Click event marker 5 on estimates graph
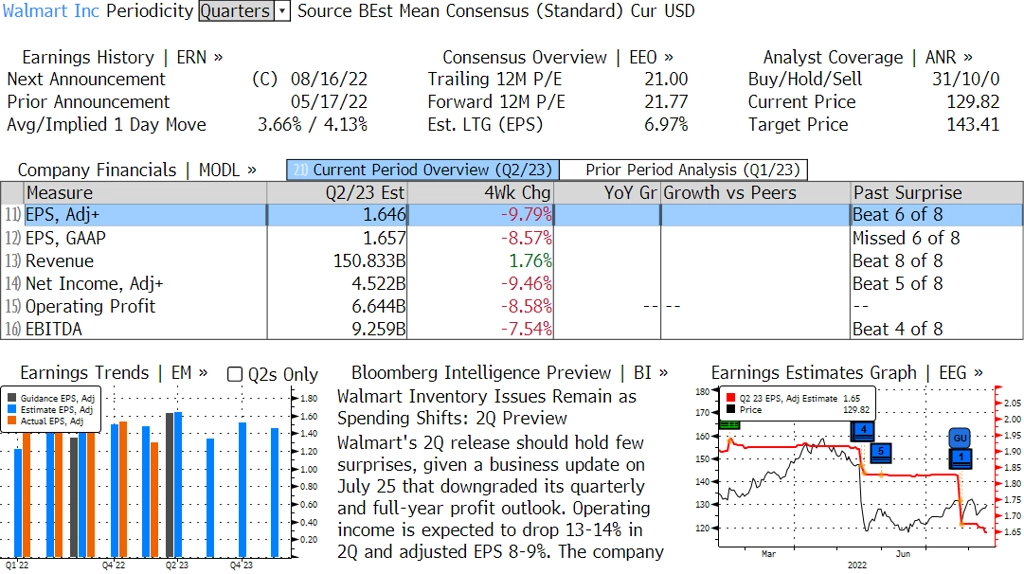This screenshot has height=574, width=1024. [880, 453]
